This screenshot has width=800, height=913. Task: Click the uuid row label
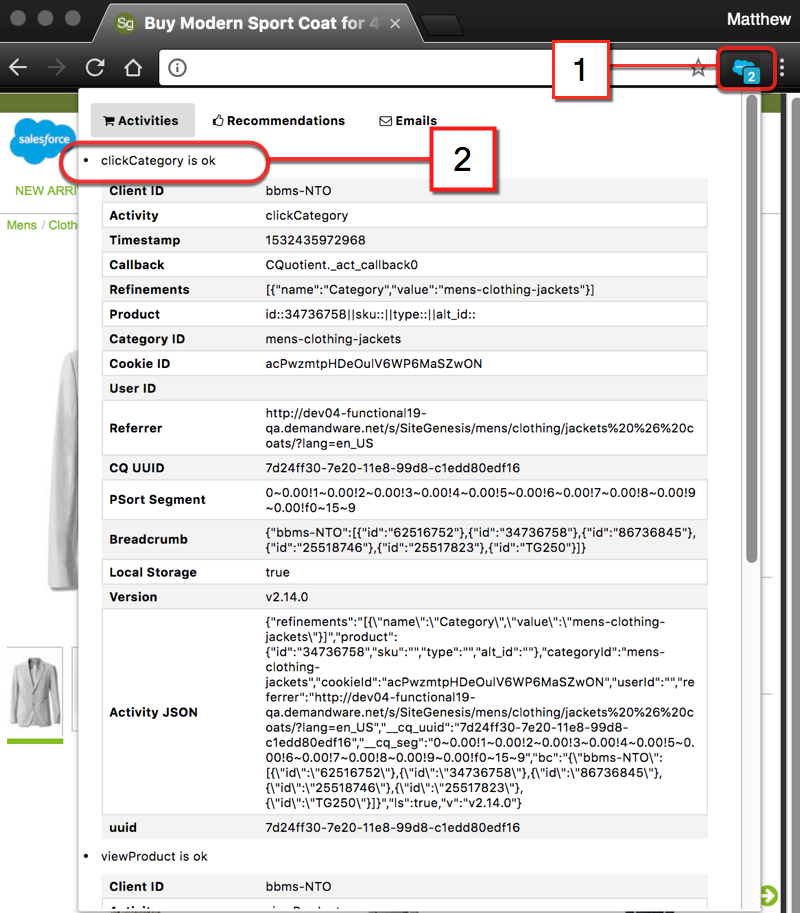tap(123, 827)
